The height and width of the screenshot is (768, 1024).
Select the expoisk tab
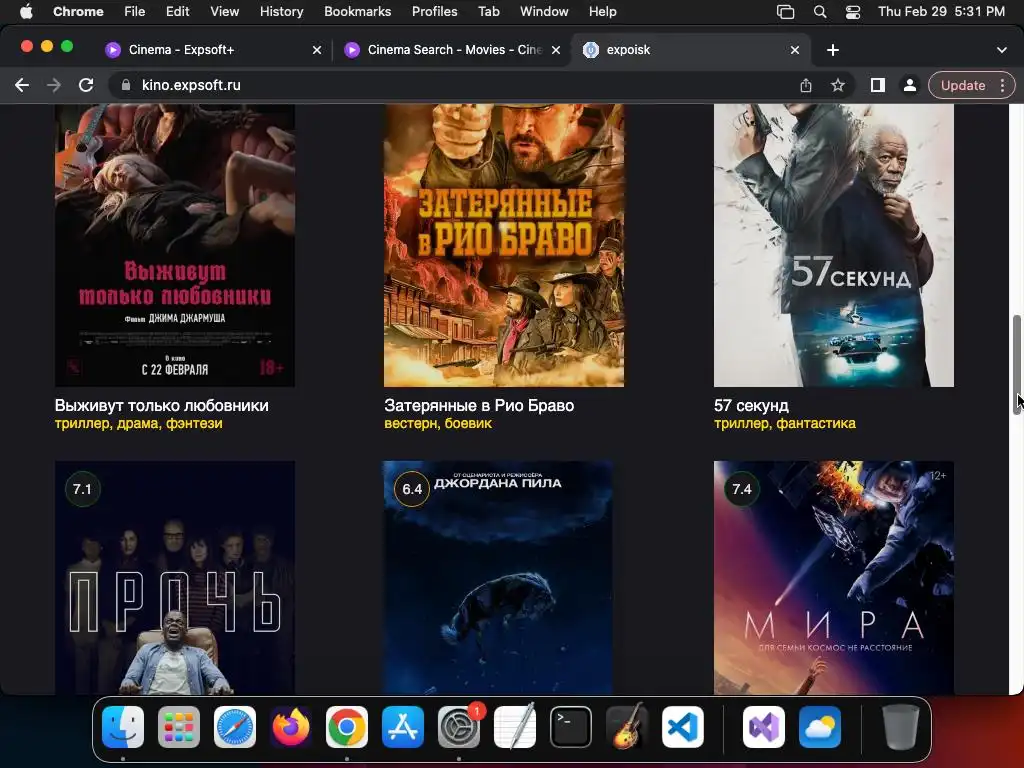click(x=691, y=50)
